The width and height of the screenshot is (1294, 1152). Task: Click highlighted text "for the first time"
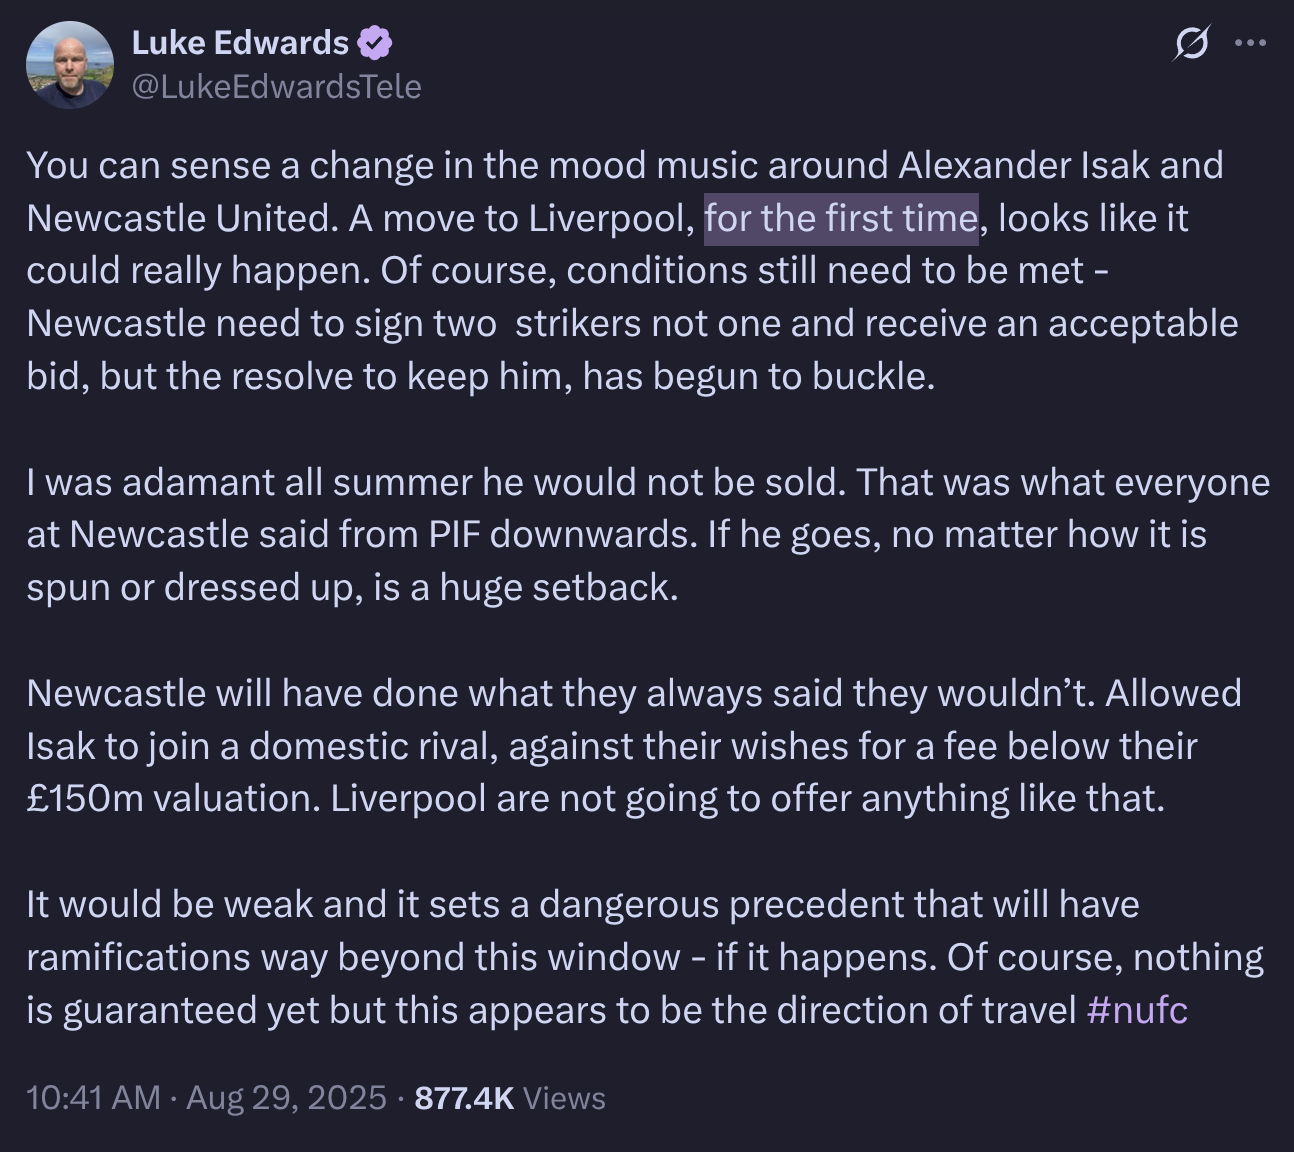click(x=841, y=219)
